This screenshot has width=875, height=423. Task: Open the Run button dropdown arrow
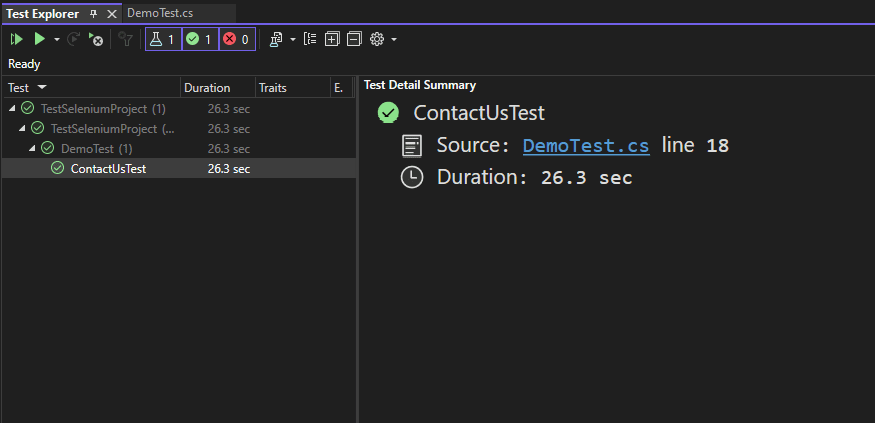click(56, 40)
